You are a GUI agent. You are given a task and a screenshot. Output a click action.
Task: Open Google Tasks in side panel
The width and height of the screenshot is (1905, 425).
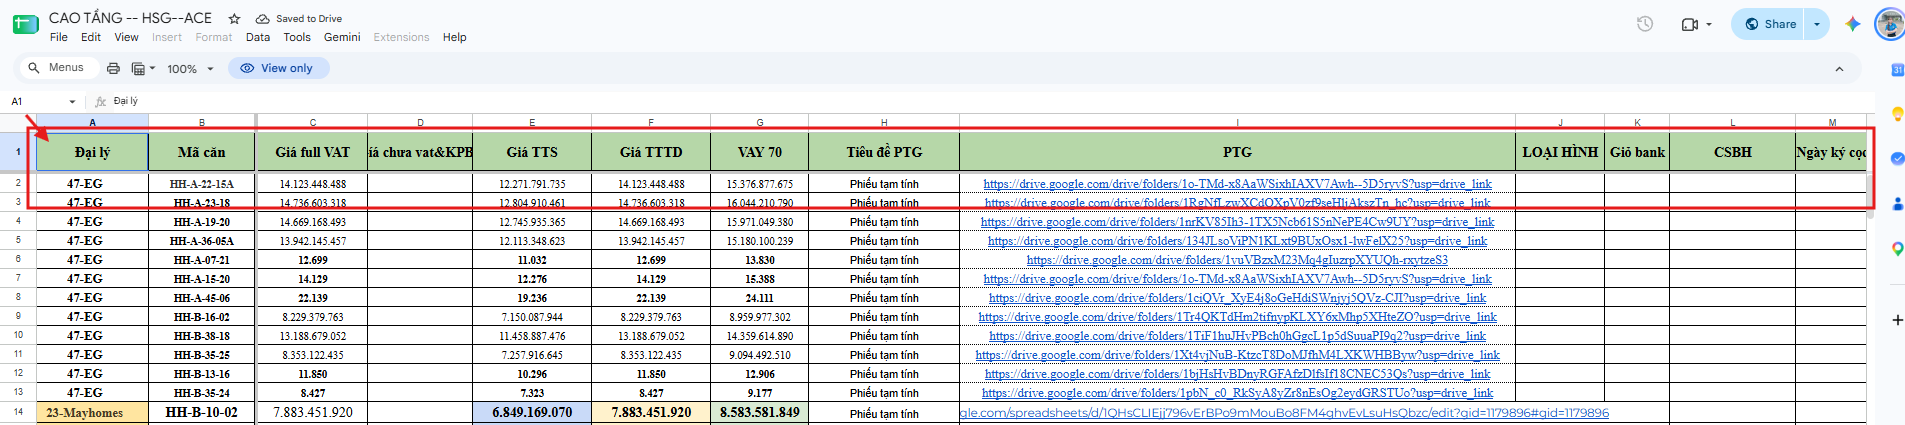[x=1897, y=158]
